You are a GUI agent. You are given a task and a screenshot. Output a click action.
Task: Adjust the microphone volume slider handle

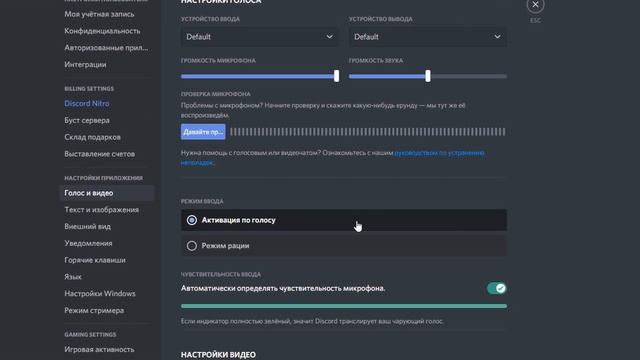click(x=336, y=76)
